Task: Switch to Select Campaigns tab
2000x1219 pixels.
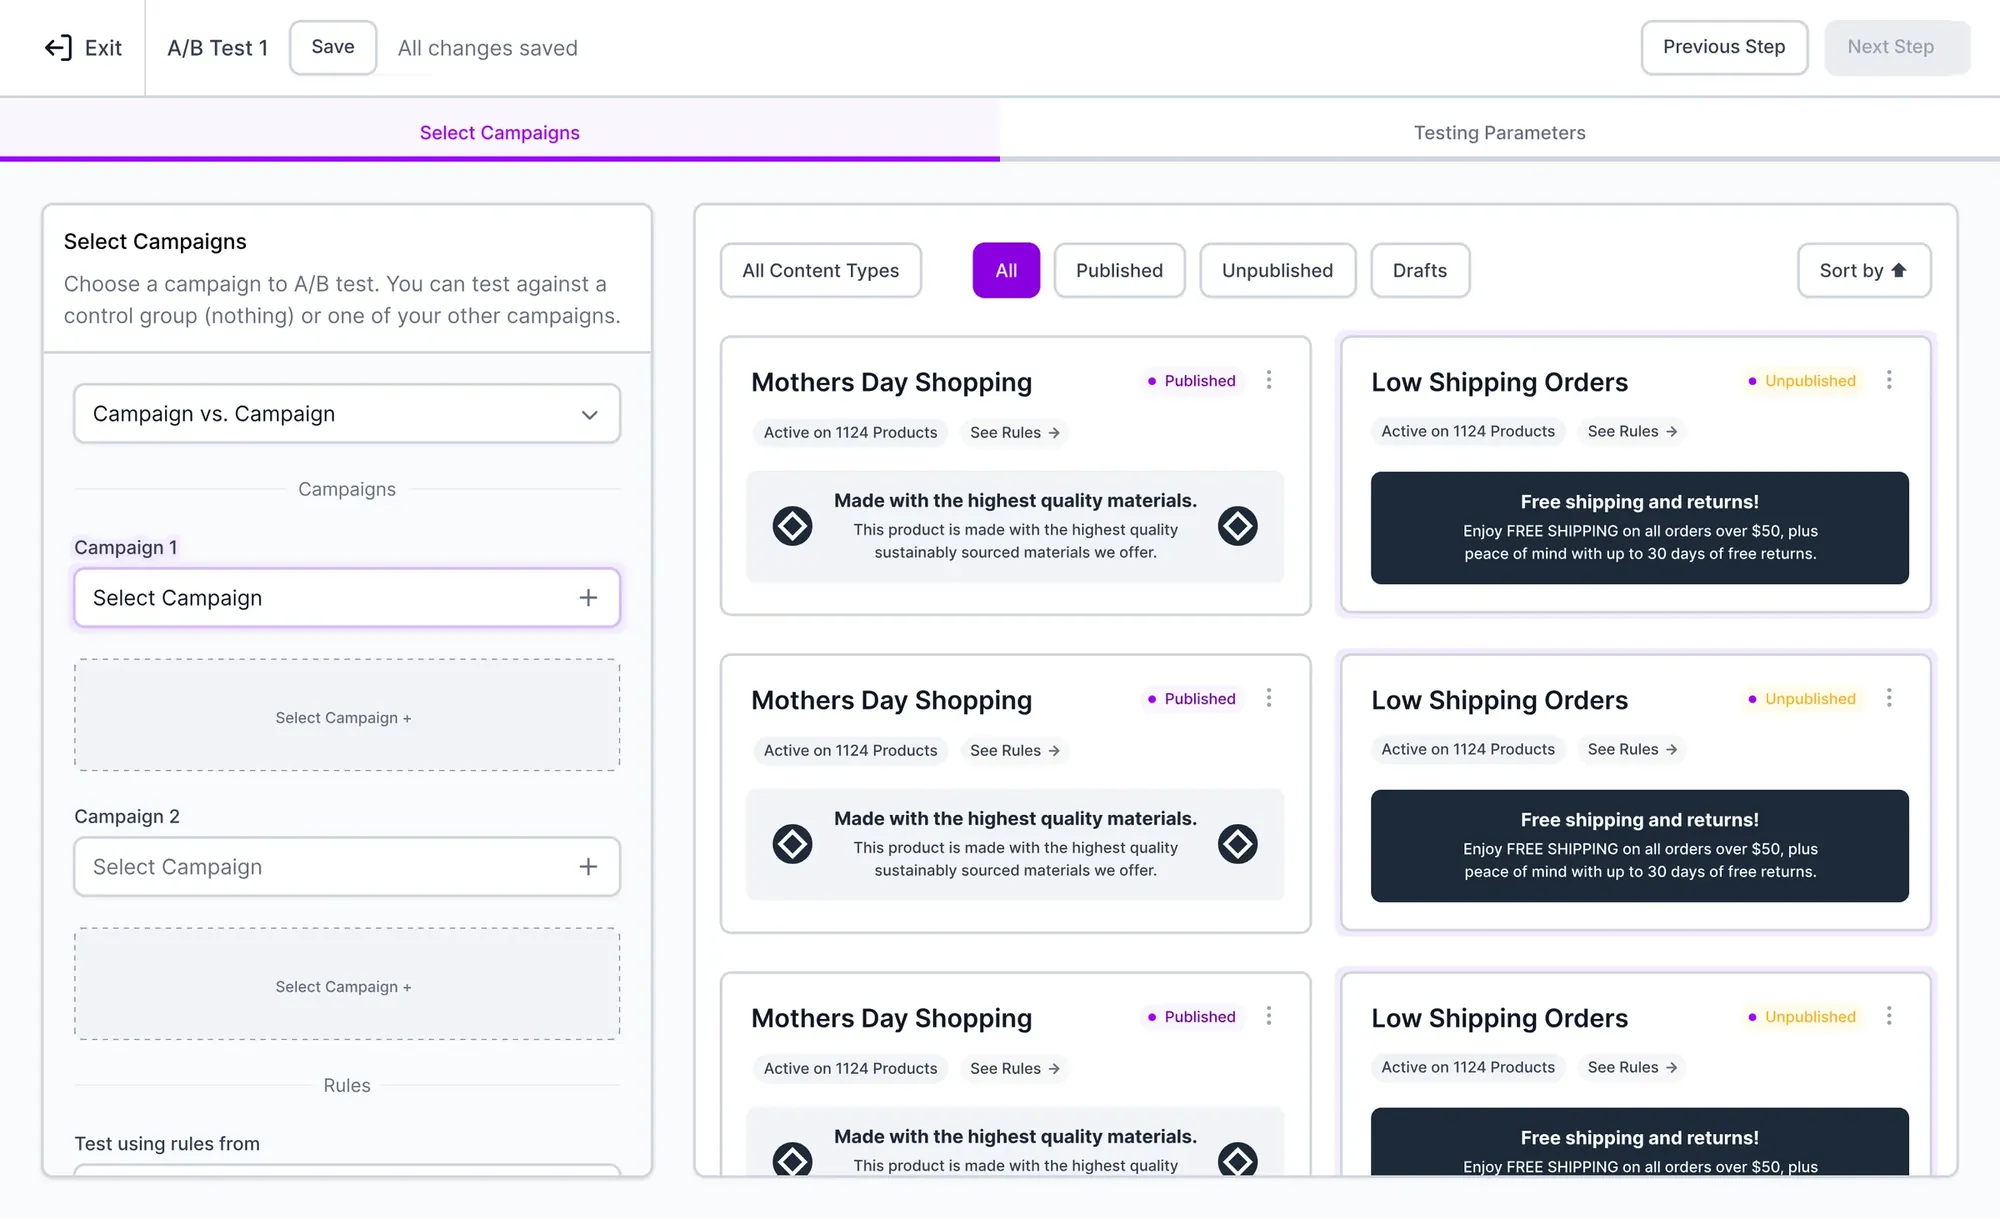Action: (x=499, y=132)
